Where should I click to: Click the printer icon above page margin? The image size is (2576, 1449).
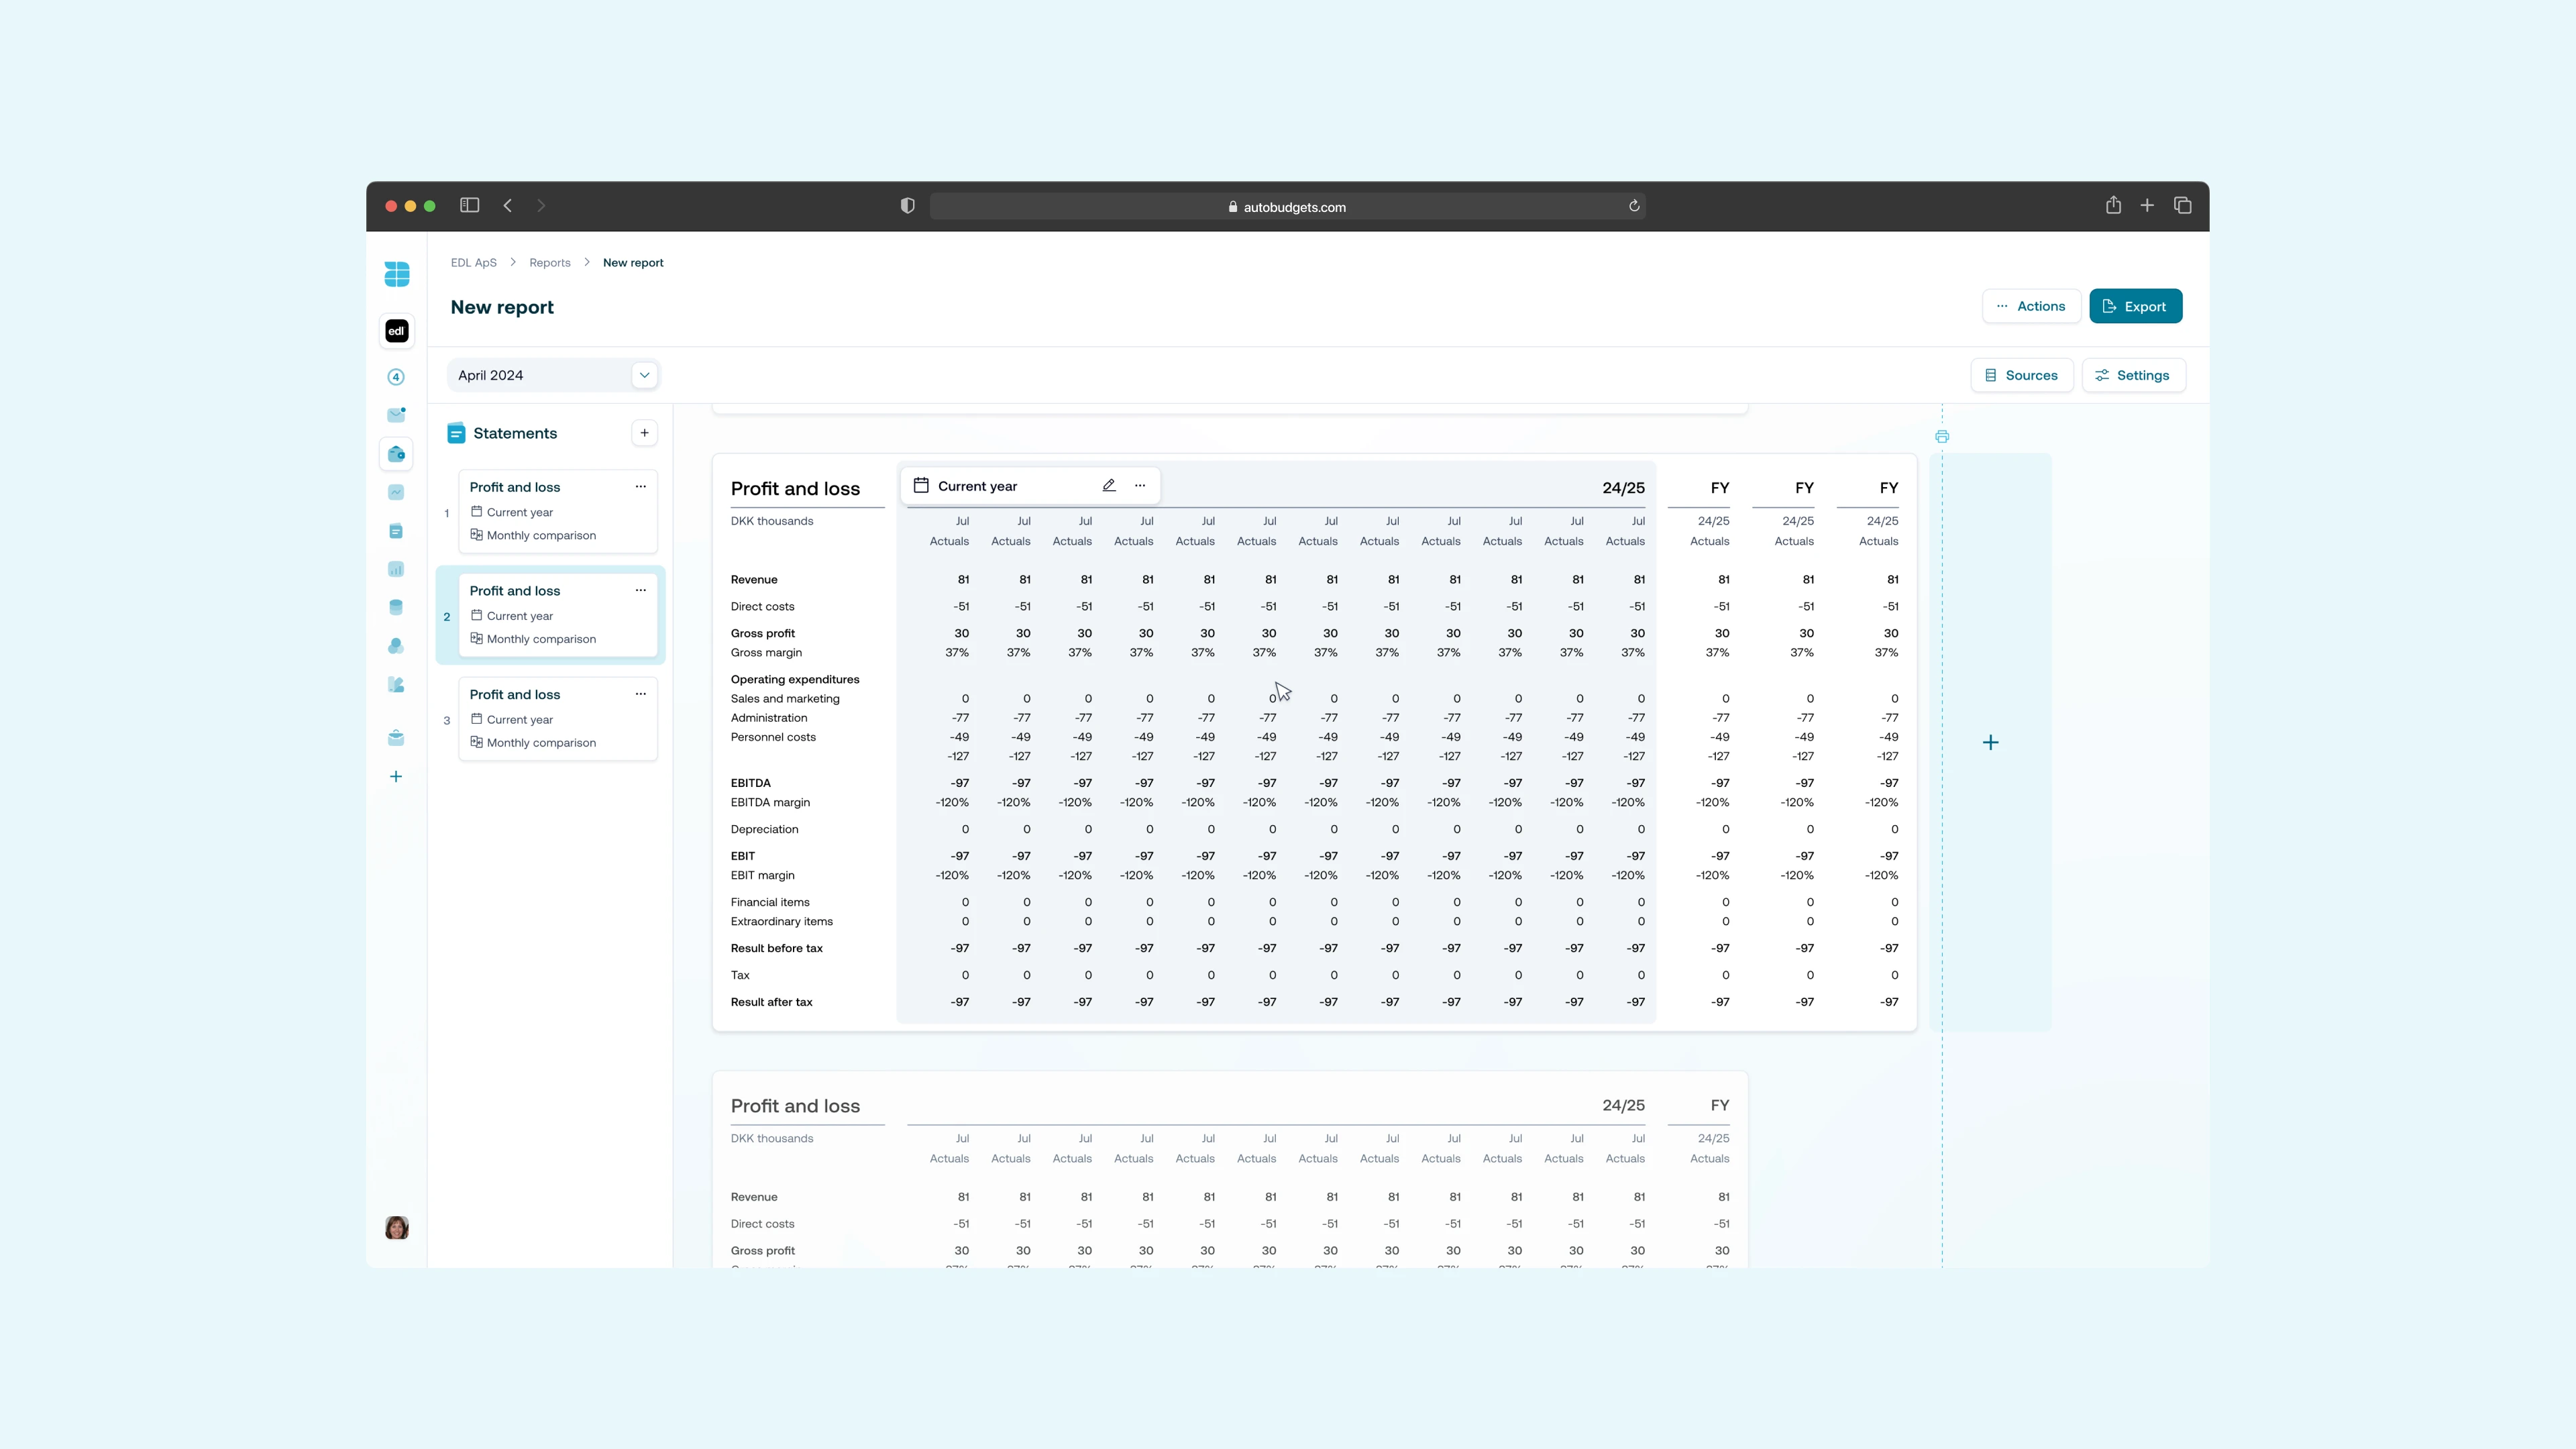[1942, 437]
